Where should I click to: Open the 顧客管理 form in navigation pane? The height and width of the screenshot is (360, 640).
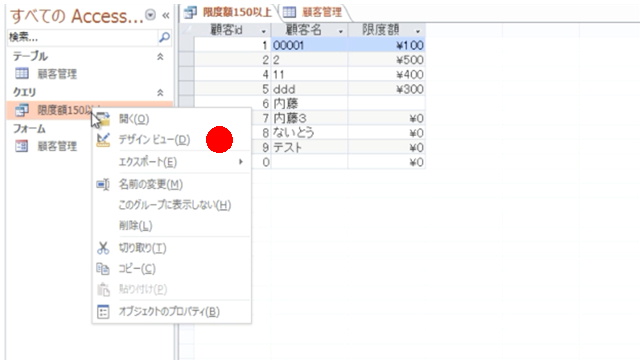(x=57, y=146)
